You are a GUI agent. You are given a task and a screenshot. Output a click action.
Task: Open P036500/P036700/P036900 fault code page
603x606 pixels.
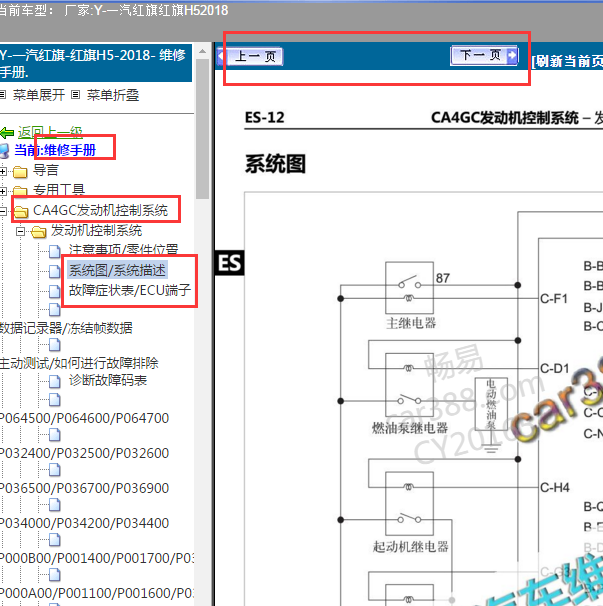pos(84,488)
